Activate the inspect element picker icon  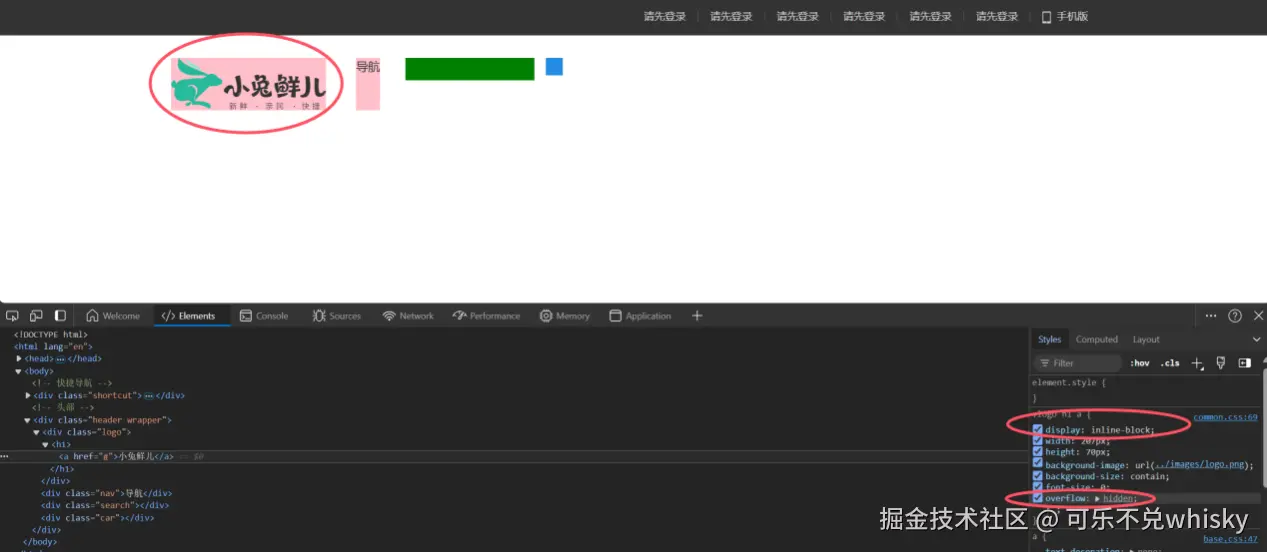click(12, 316)
